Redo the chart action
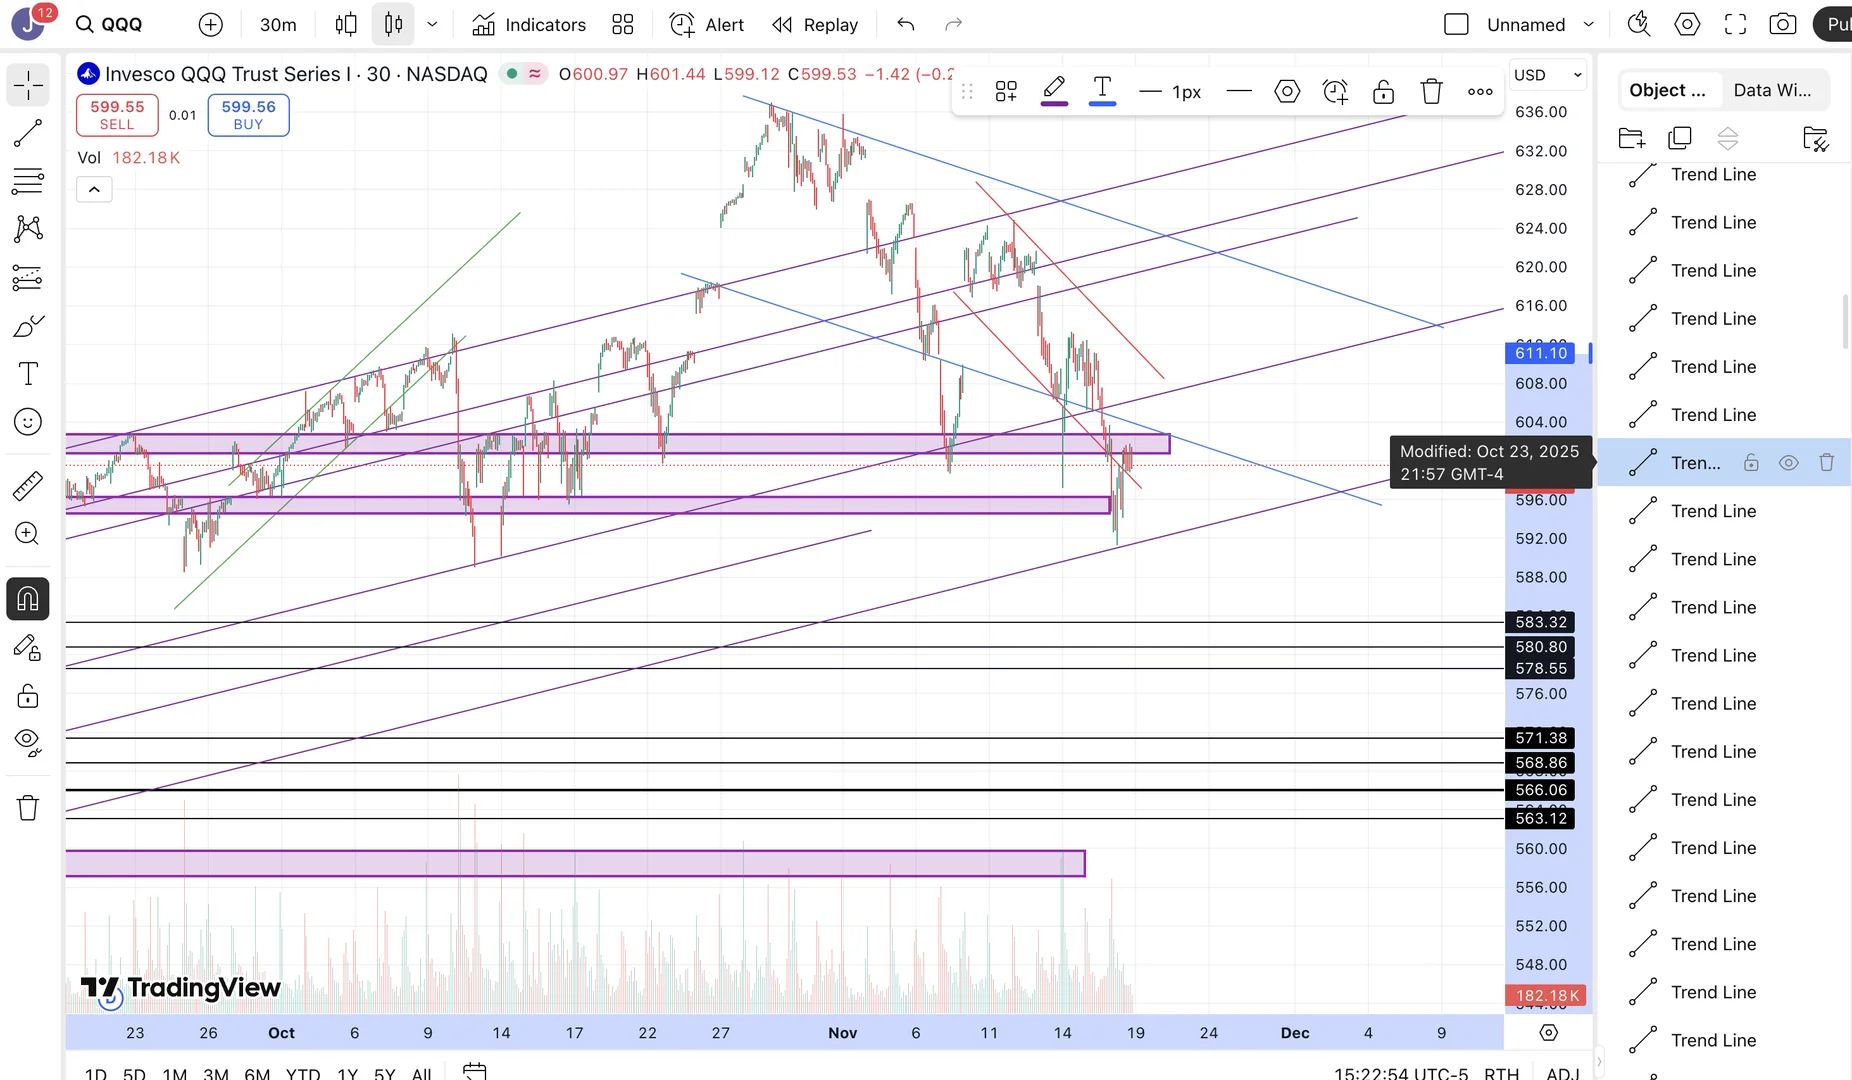This screenshot has width=1852, height=1080. coord(953,25)
